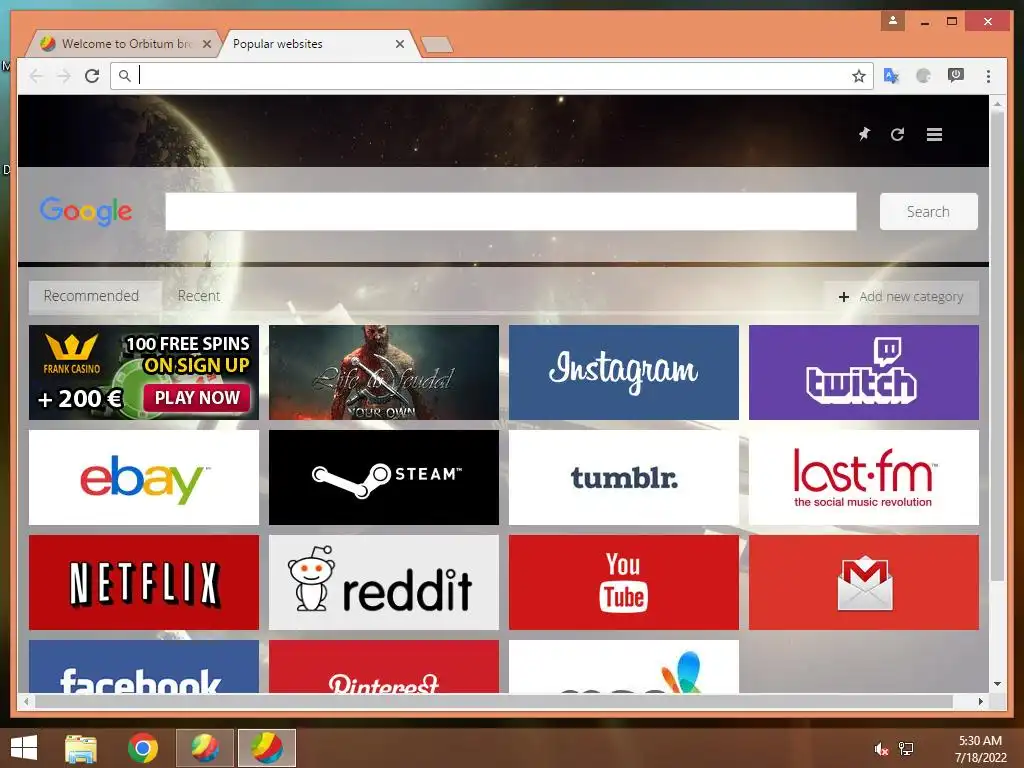Image resolution: width=1024 pixels, height=768 pixels.
Task: Reload the page with the refresh icon
Action: [92, 76]
